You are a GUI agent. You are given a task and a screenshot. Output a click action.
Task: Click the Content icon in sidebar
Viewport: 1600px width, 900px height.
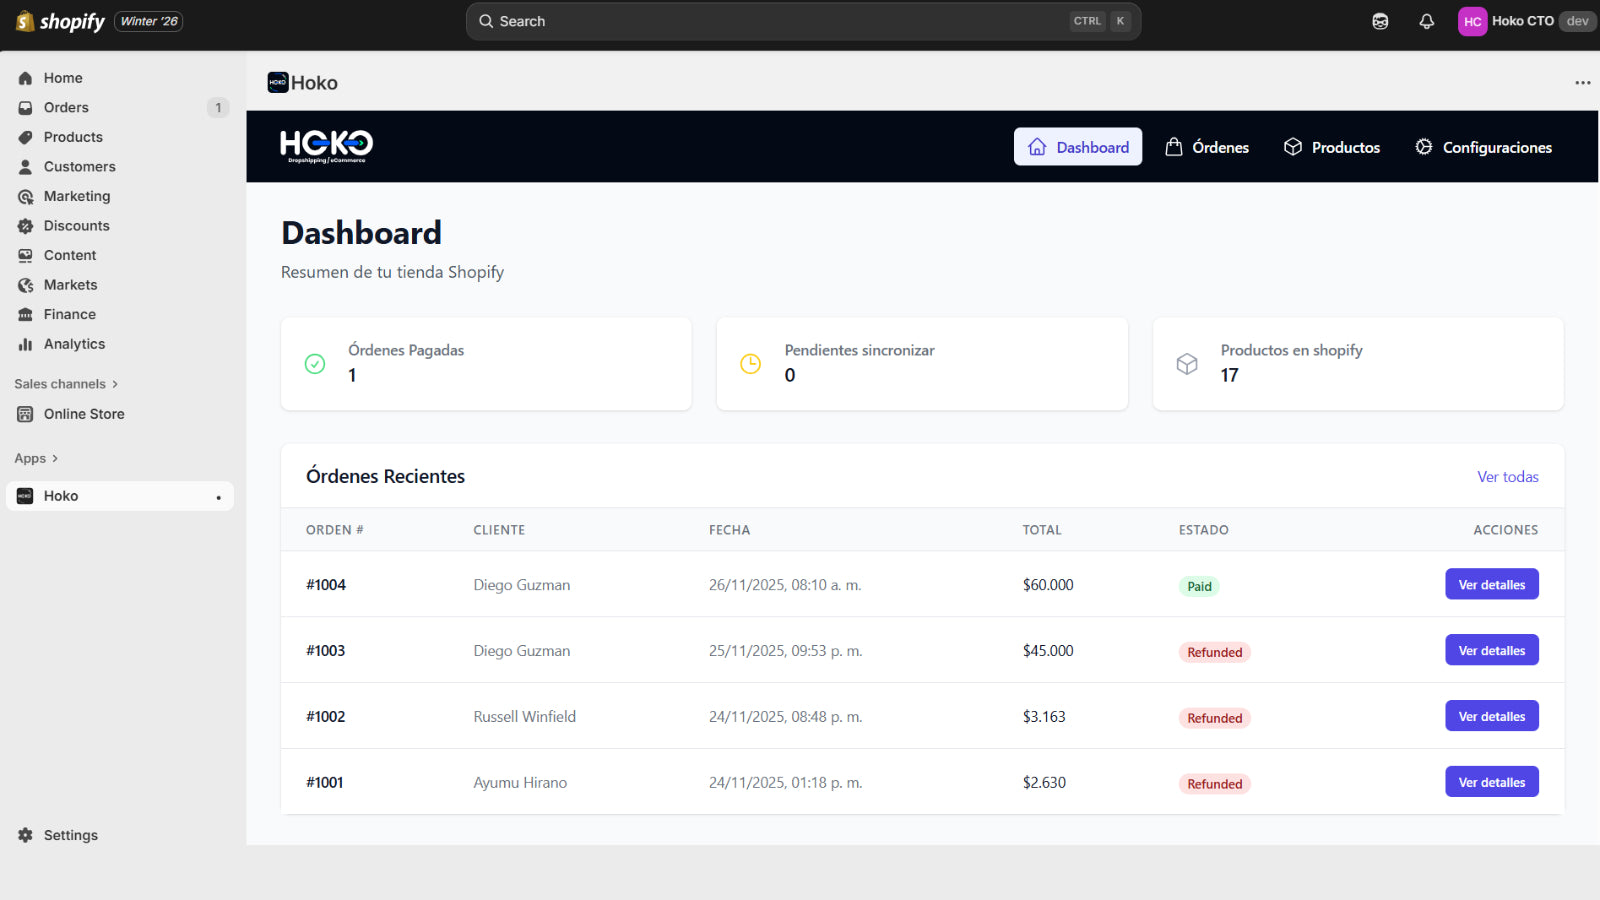pos(25,255)
